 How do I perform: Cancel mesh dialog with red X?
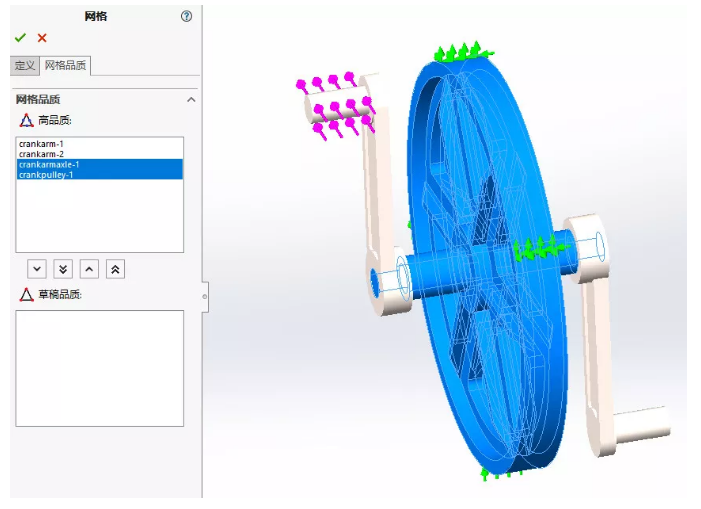pos(42,38)
